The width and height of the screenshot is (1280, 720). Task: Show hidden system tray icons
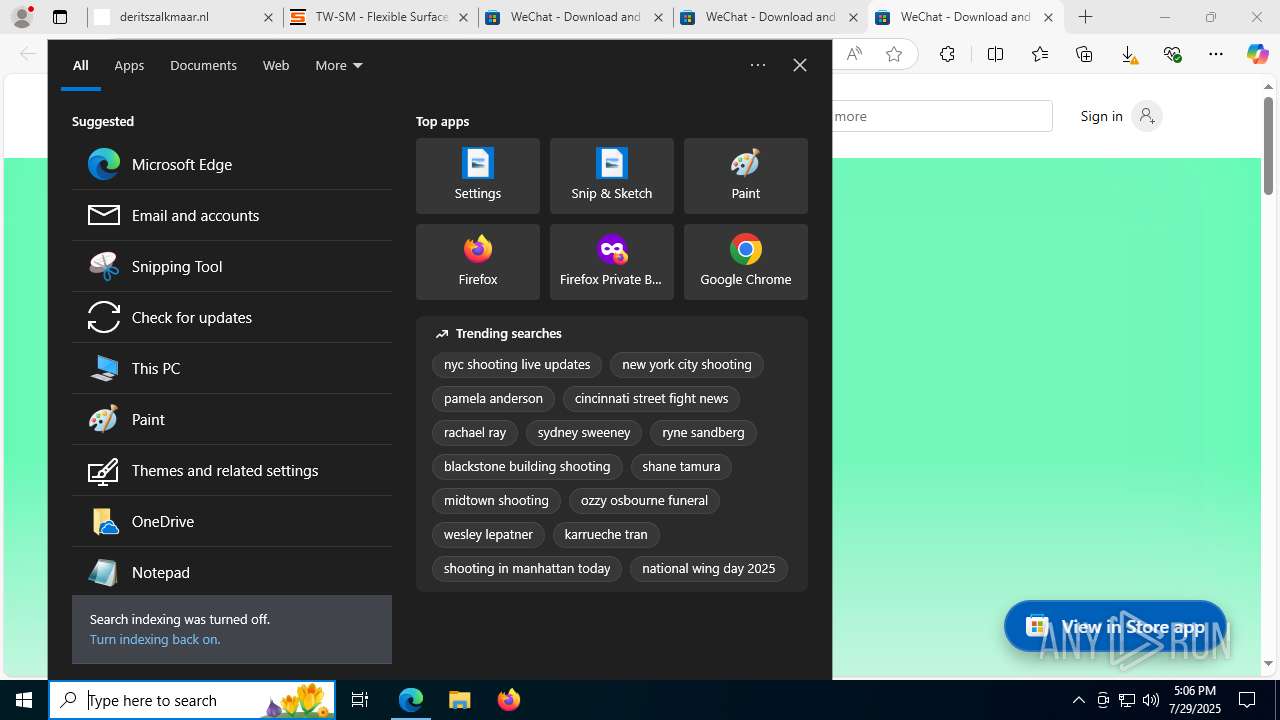[x=1078, y=700]
